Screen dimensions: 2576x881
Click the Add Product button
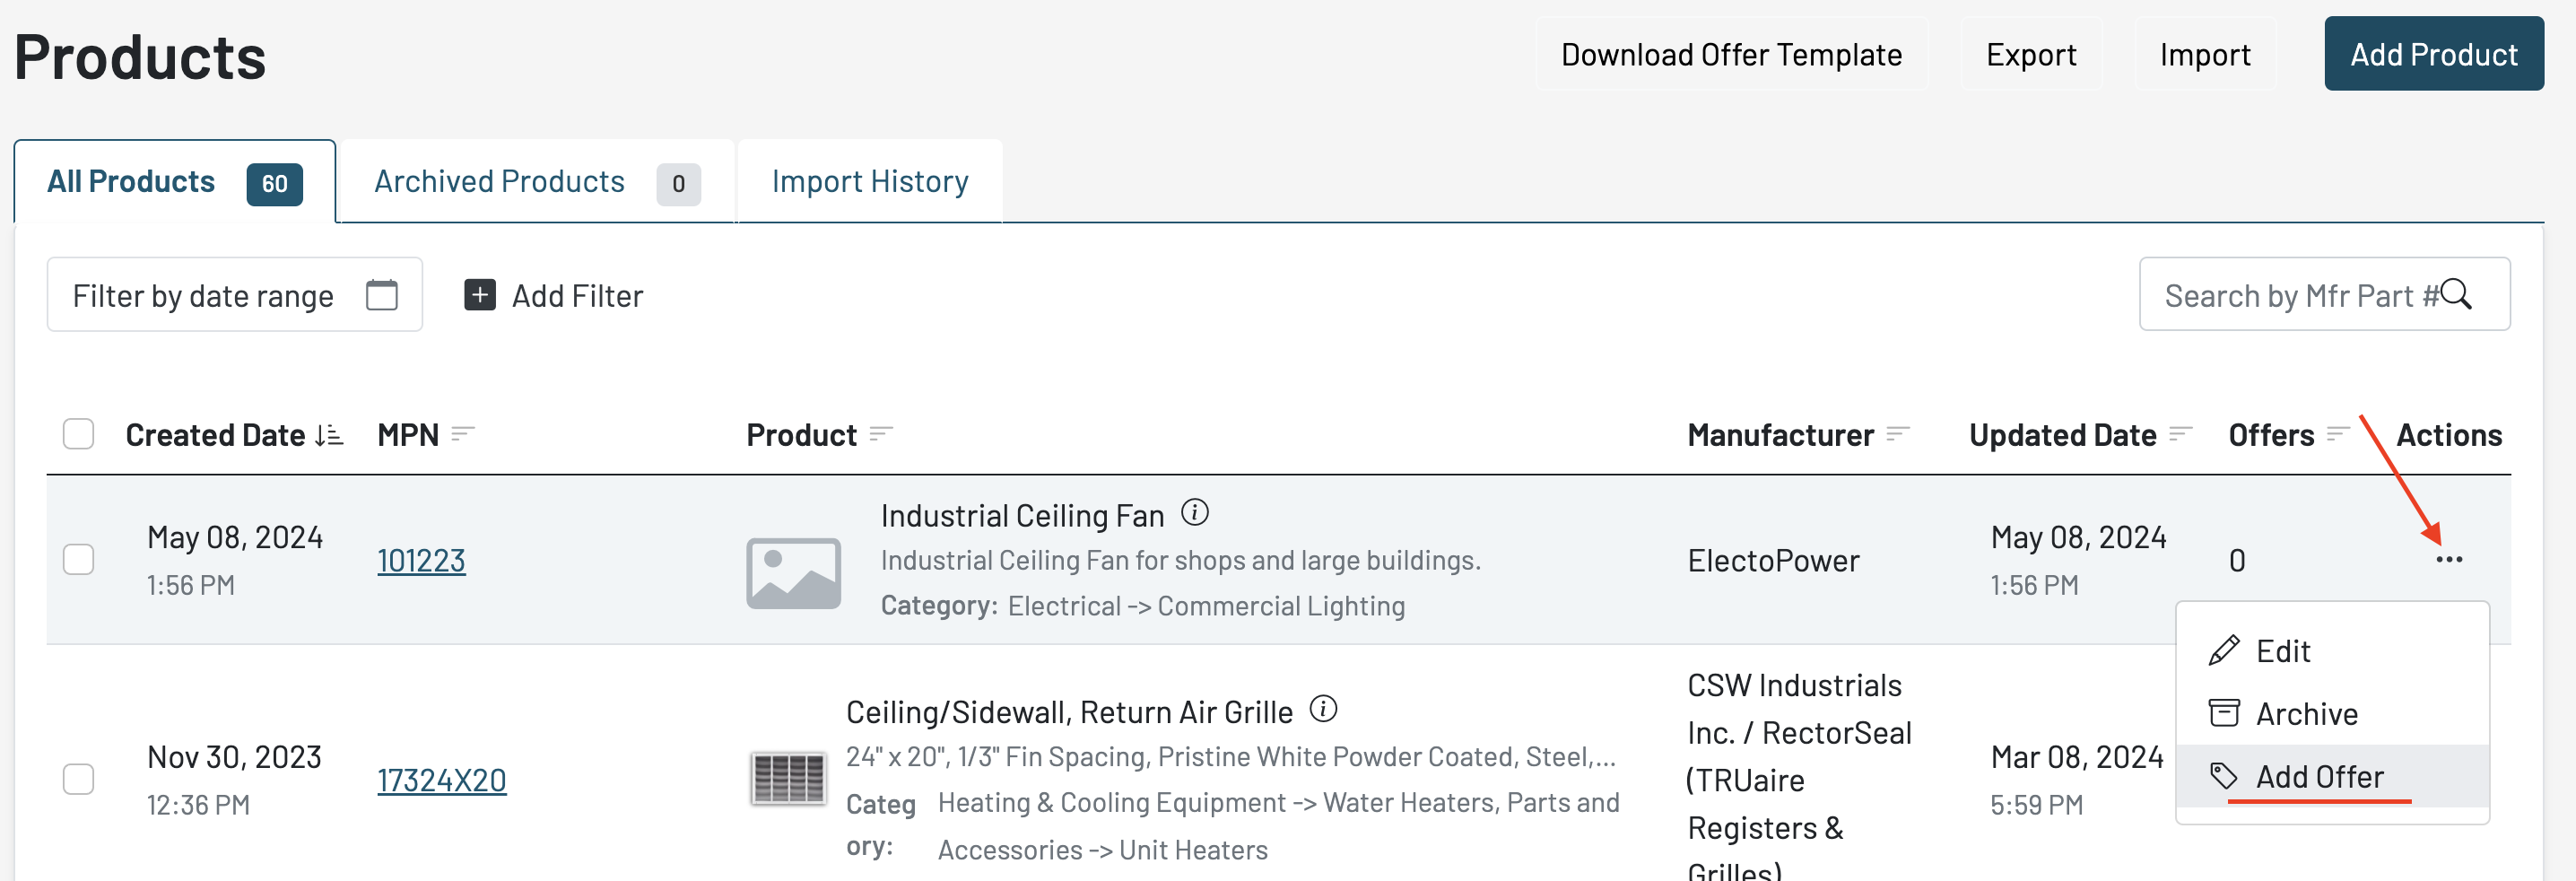2433,54
